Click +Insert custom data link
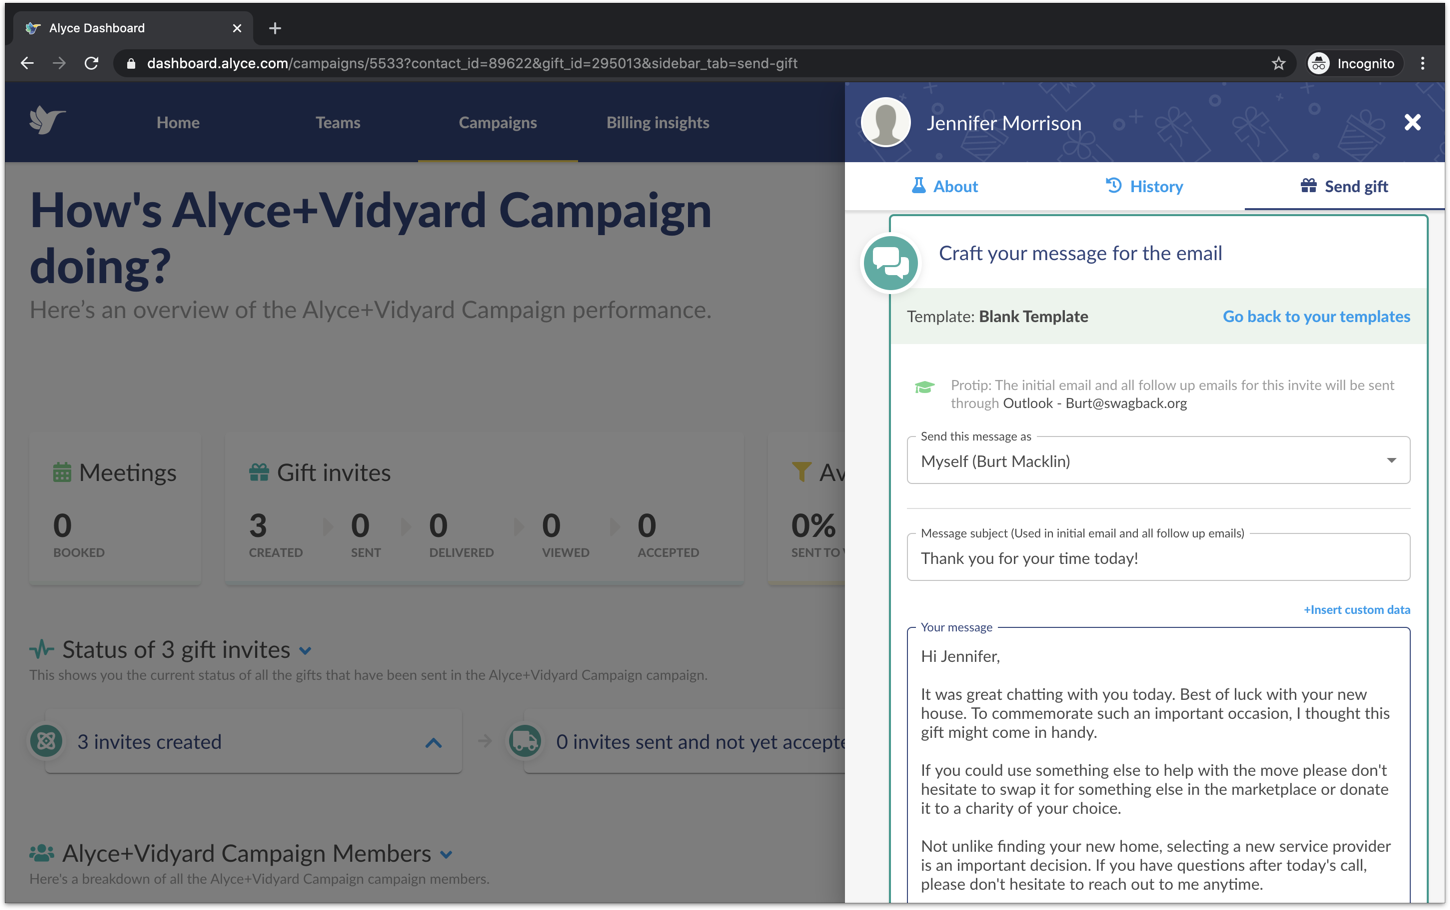This screenshot has width=1450, height=910. 1357,609
